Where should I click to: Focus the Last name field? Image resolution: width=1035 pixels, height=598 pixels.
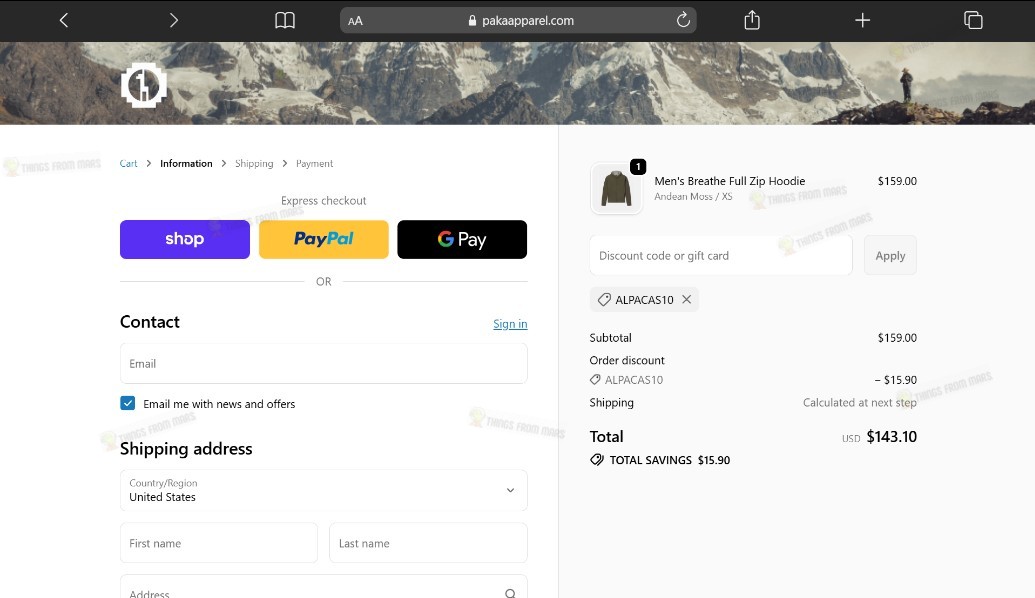tap(428, 543)
